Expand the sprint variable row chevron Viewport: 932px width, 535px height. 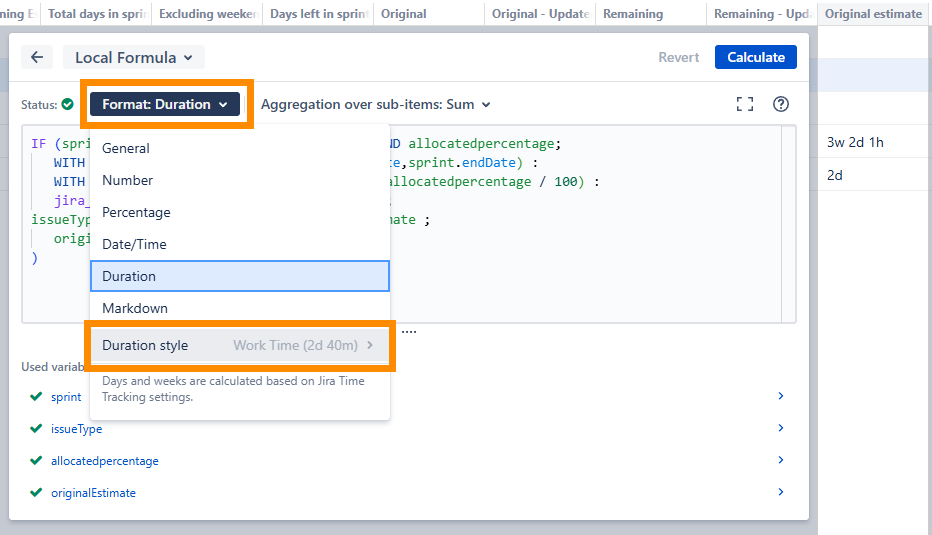click(x=780, y=396)
